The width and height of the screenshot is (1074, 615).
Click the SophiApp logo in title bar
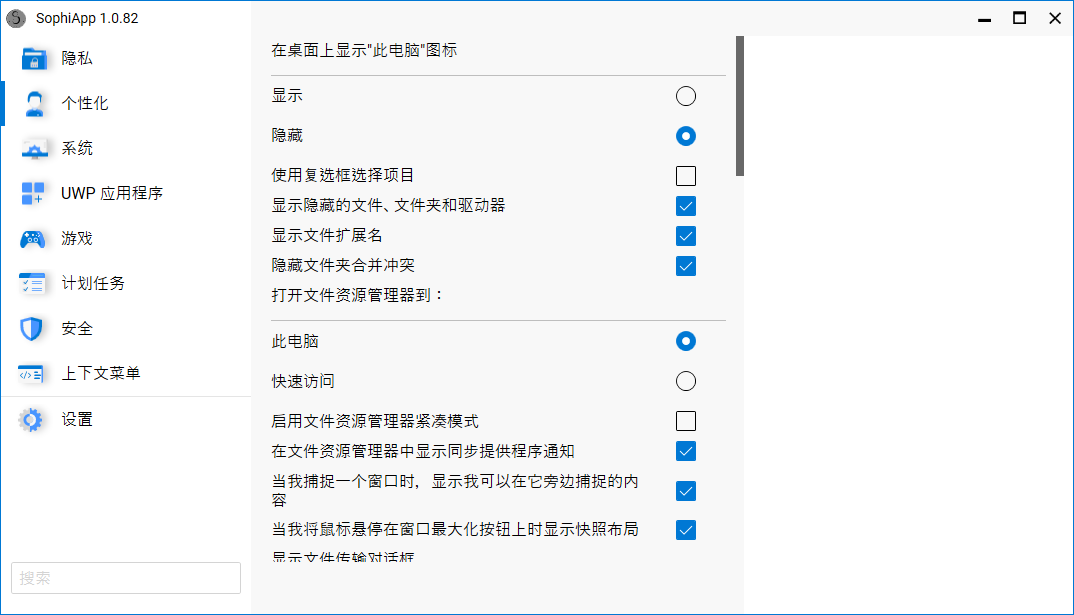(16, 17)
